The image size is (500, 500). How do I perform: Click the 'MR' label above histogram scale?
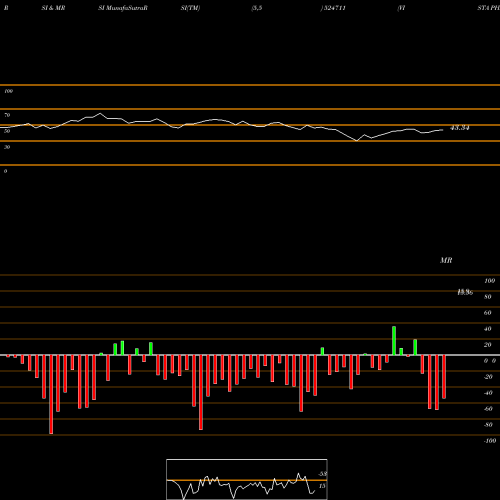point(446,260)
